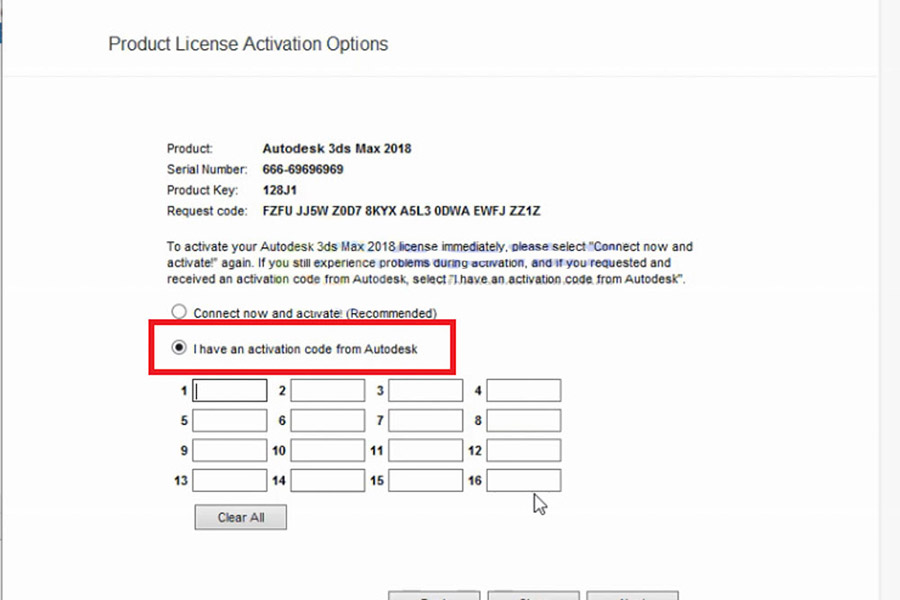900x600 pixels.
Task: Click into activation code box 8
Action: pyautogui.click(x=524, y=421)
